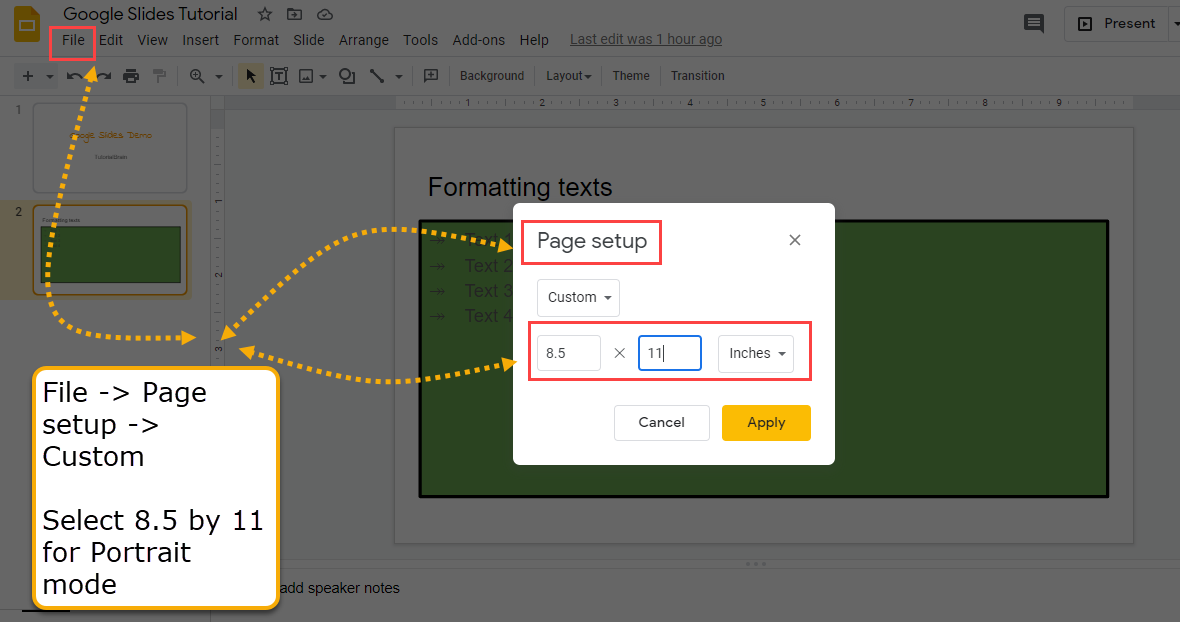The width and height of the screenshot is (1180, 622).
Task: Open the Add-ons menu
Action: [478, 40]
